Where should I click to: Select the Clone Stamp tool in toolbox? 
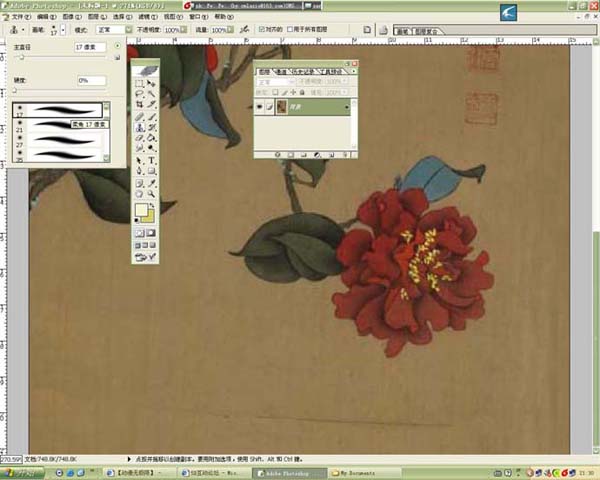pyautogui.click(x=139, y=127)
